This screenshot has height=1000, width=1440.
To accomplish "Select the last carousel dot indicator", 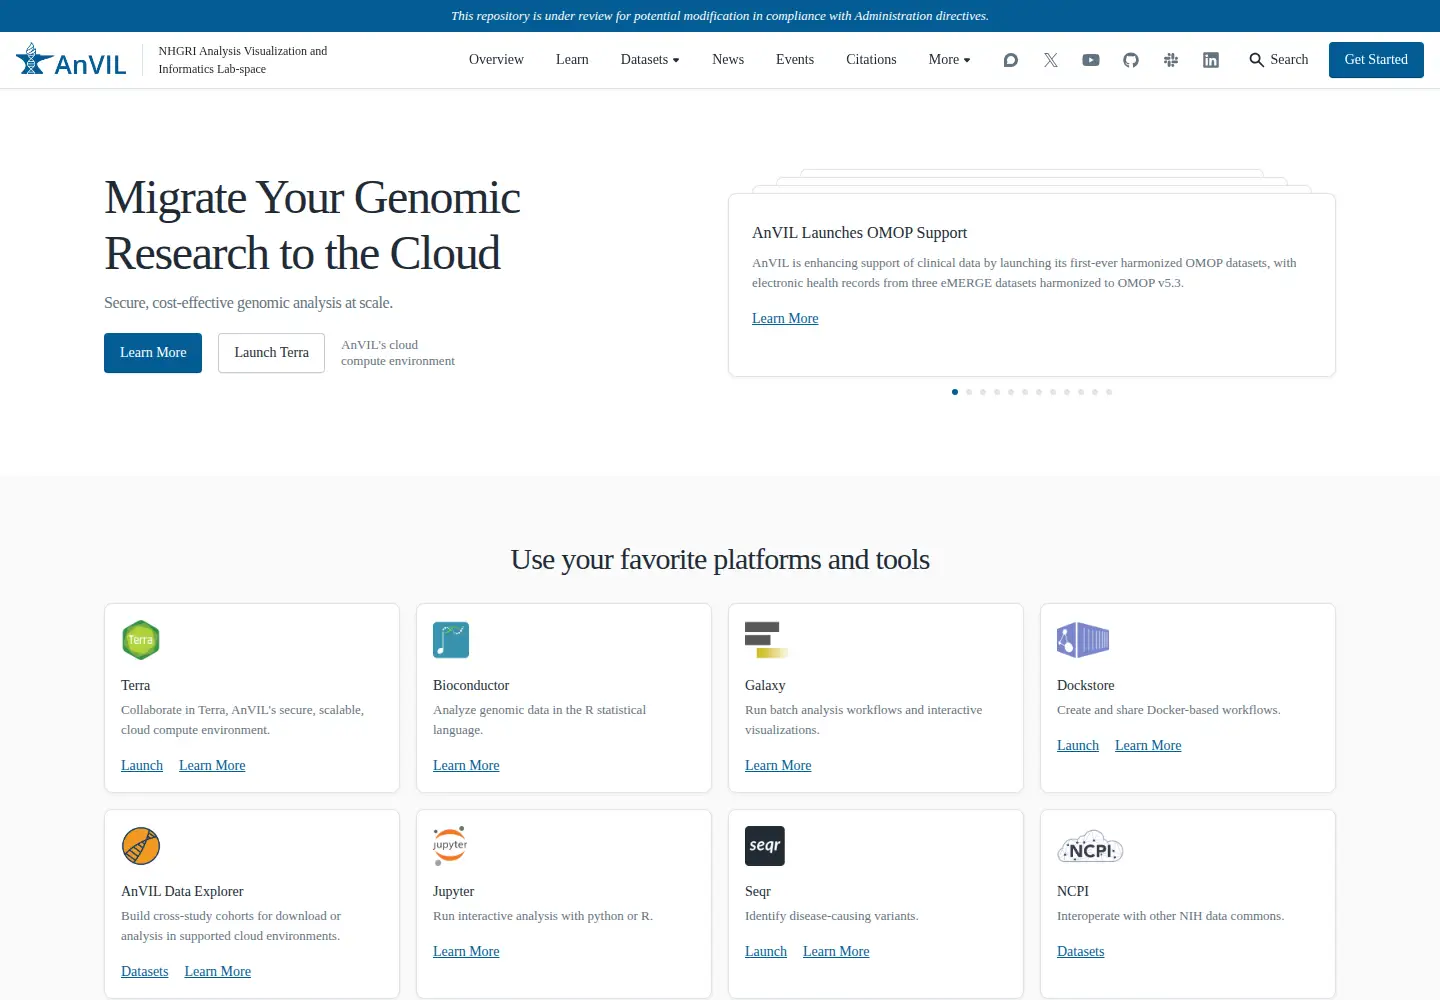I will [x=1109, y=392].
